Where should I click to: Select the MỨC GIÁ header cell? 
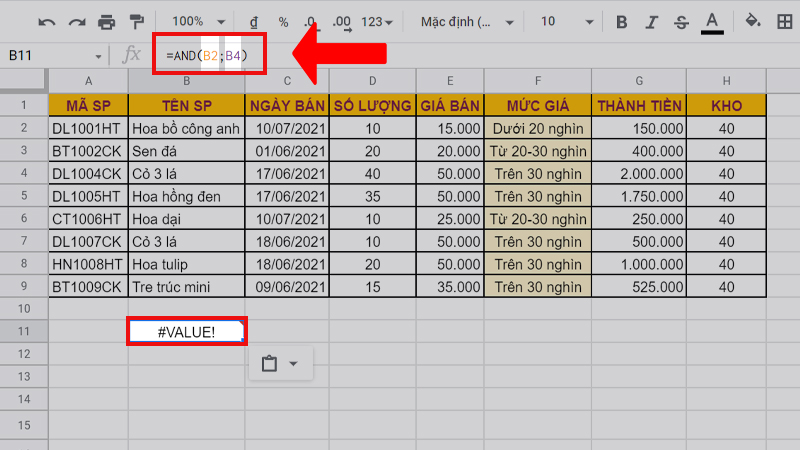click(538, 106)
